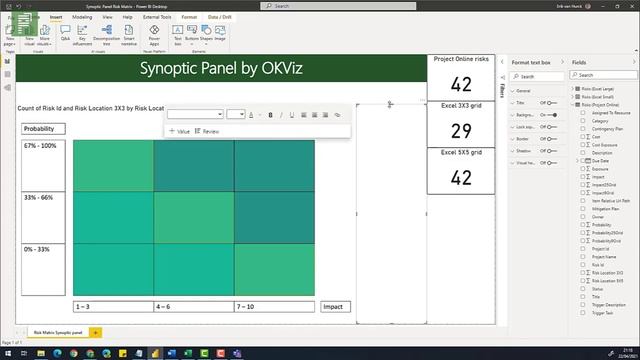Insert hyperlink in text box toolbar
The width and height of the screenshot is (640, 360).
click(337, 115)
